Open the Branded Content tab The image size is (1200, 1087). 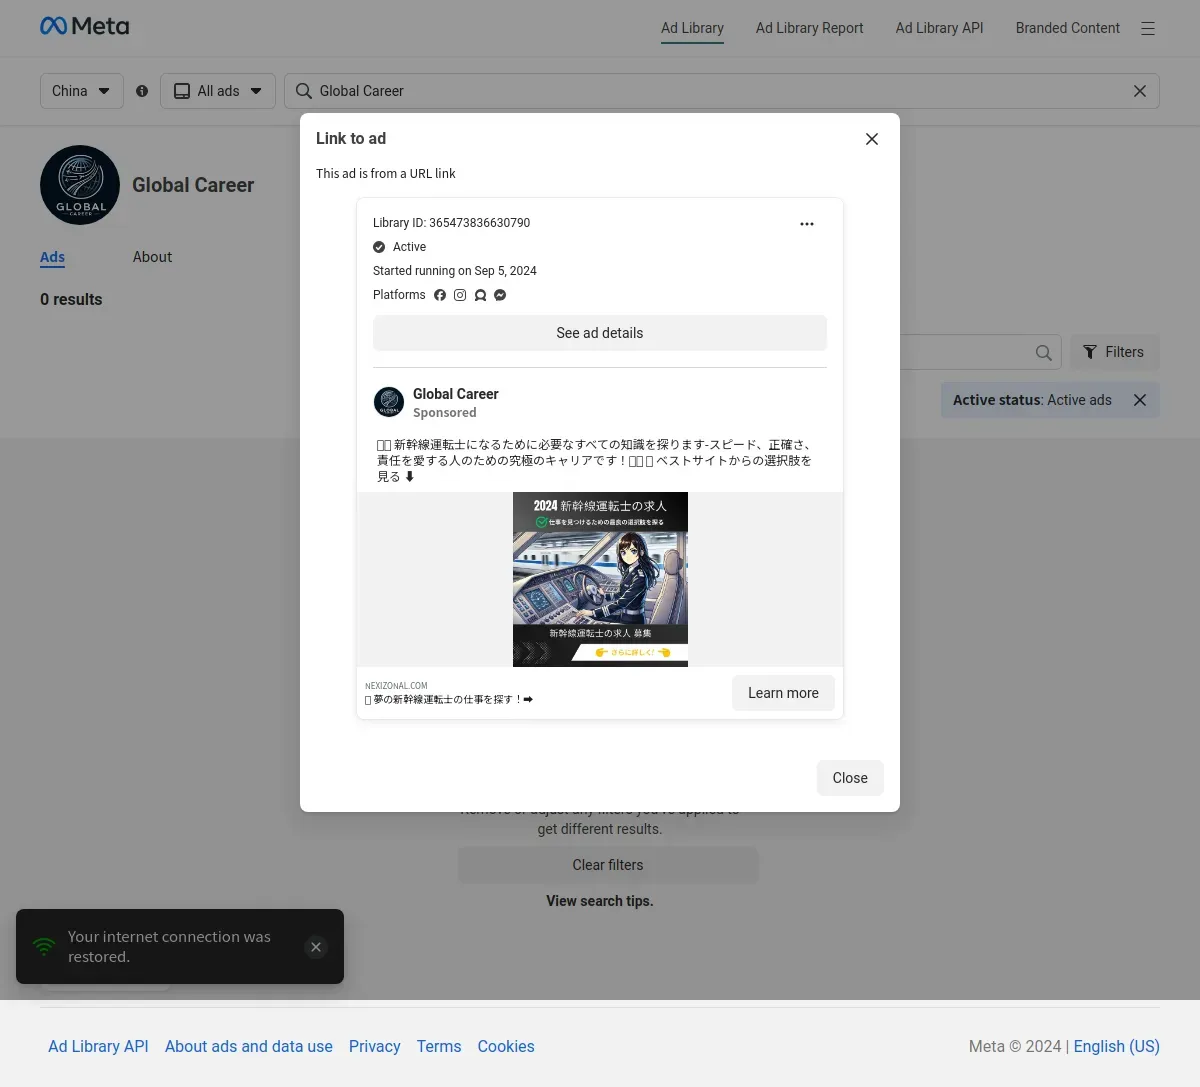pyautogui.click(x=1068, y=28)
